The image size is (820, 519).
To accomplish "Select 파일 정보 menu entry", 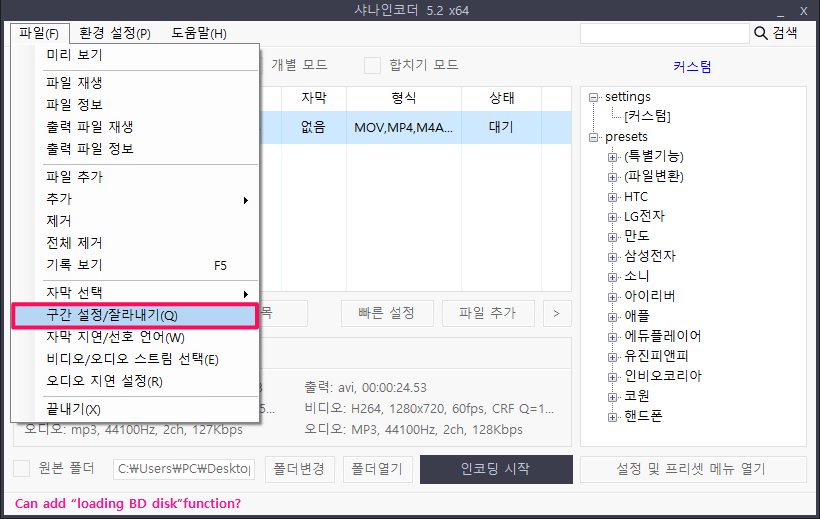I will click(135, 105).
